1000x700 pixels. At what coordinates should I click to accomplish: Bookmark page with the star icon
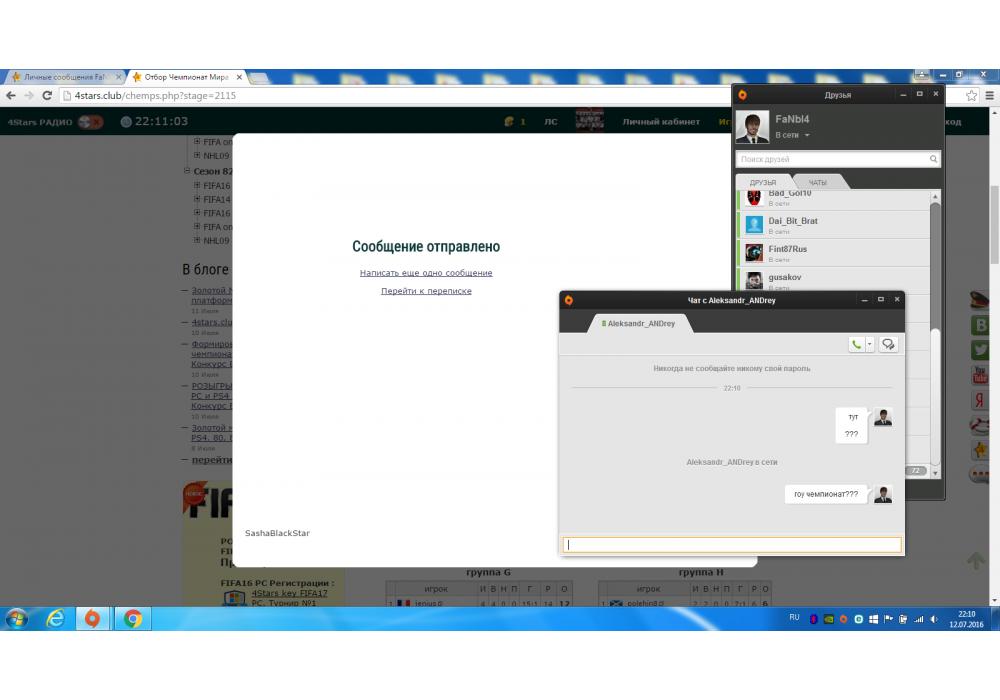pyautogui.click(x=971, y=96)
